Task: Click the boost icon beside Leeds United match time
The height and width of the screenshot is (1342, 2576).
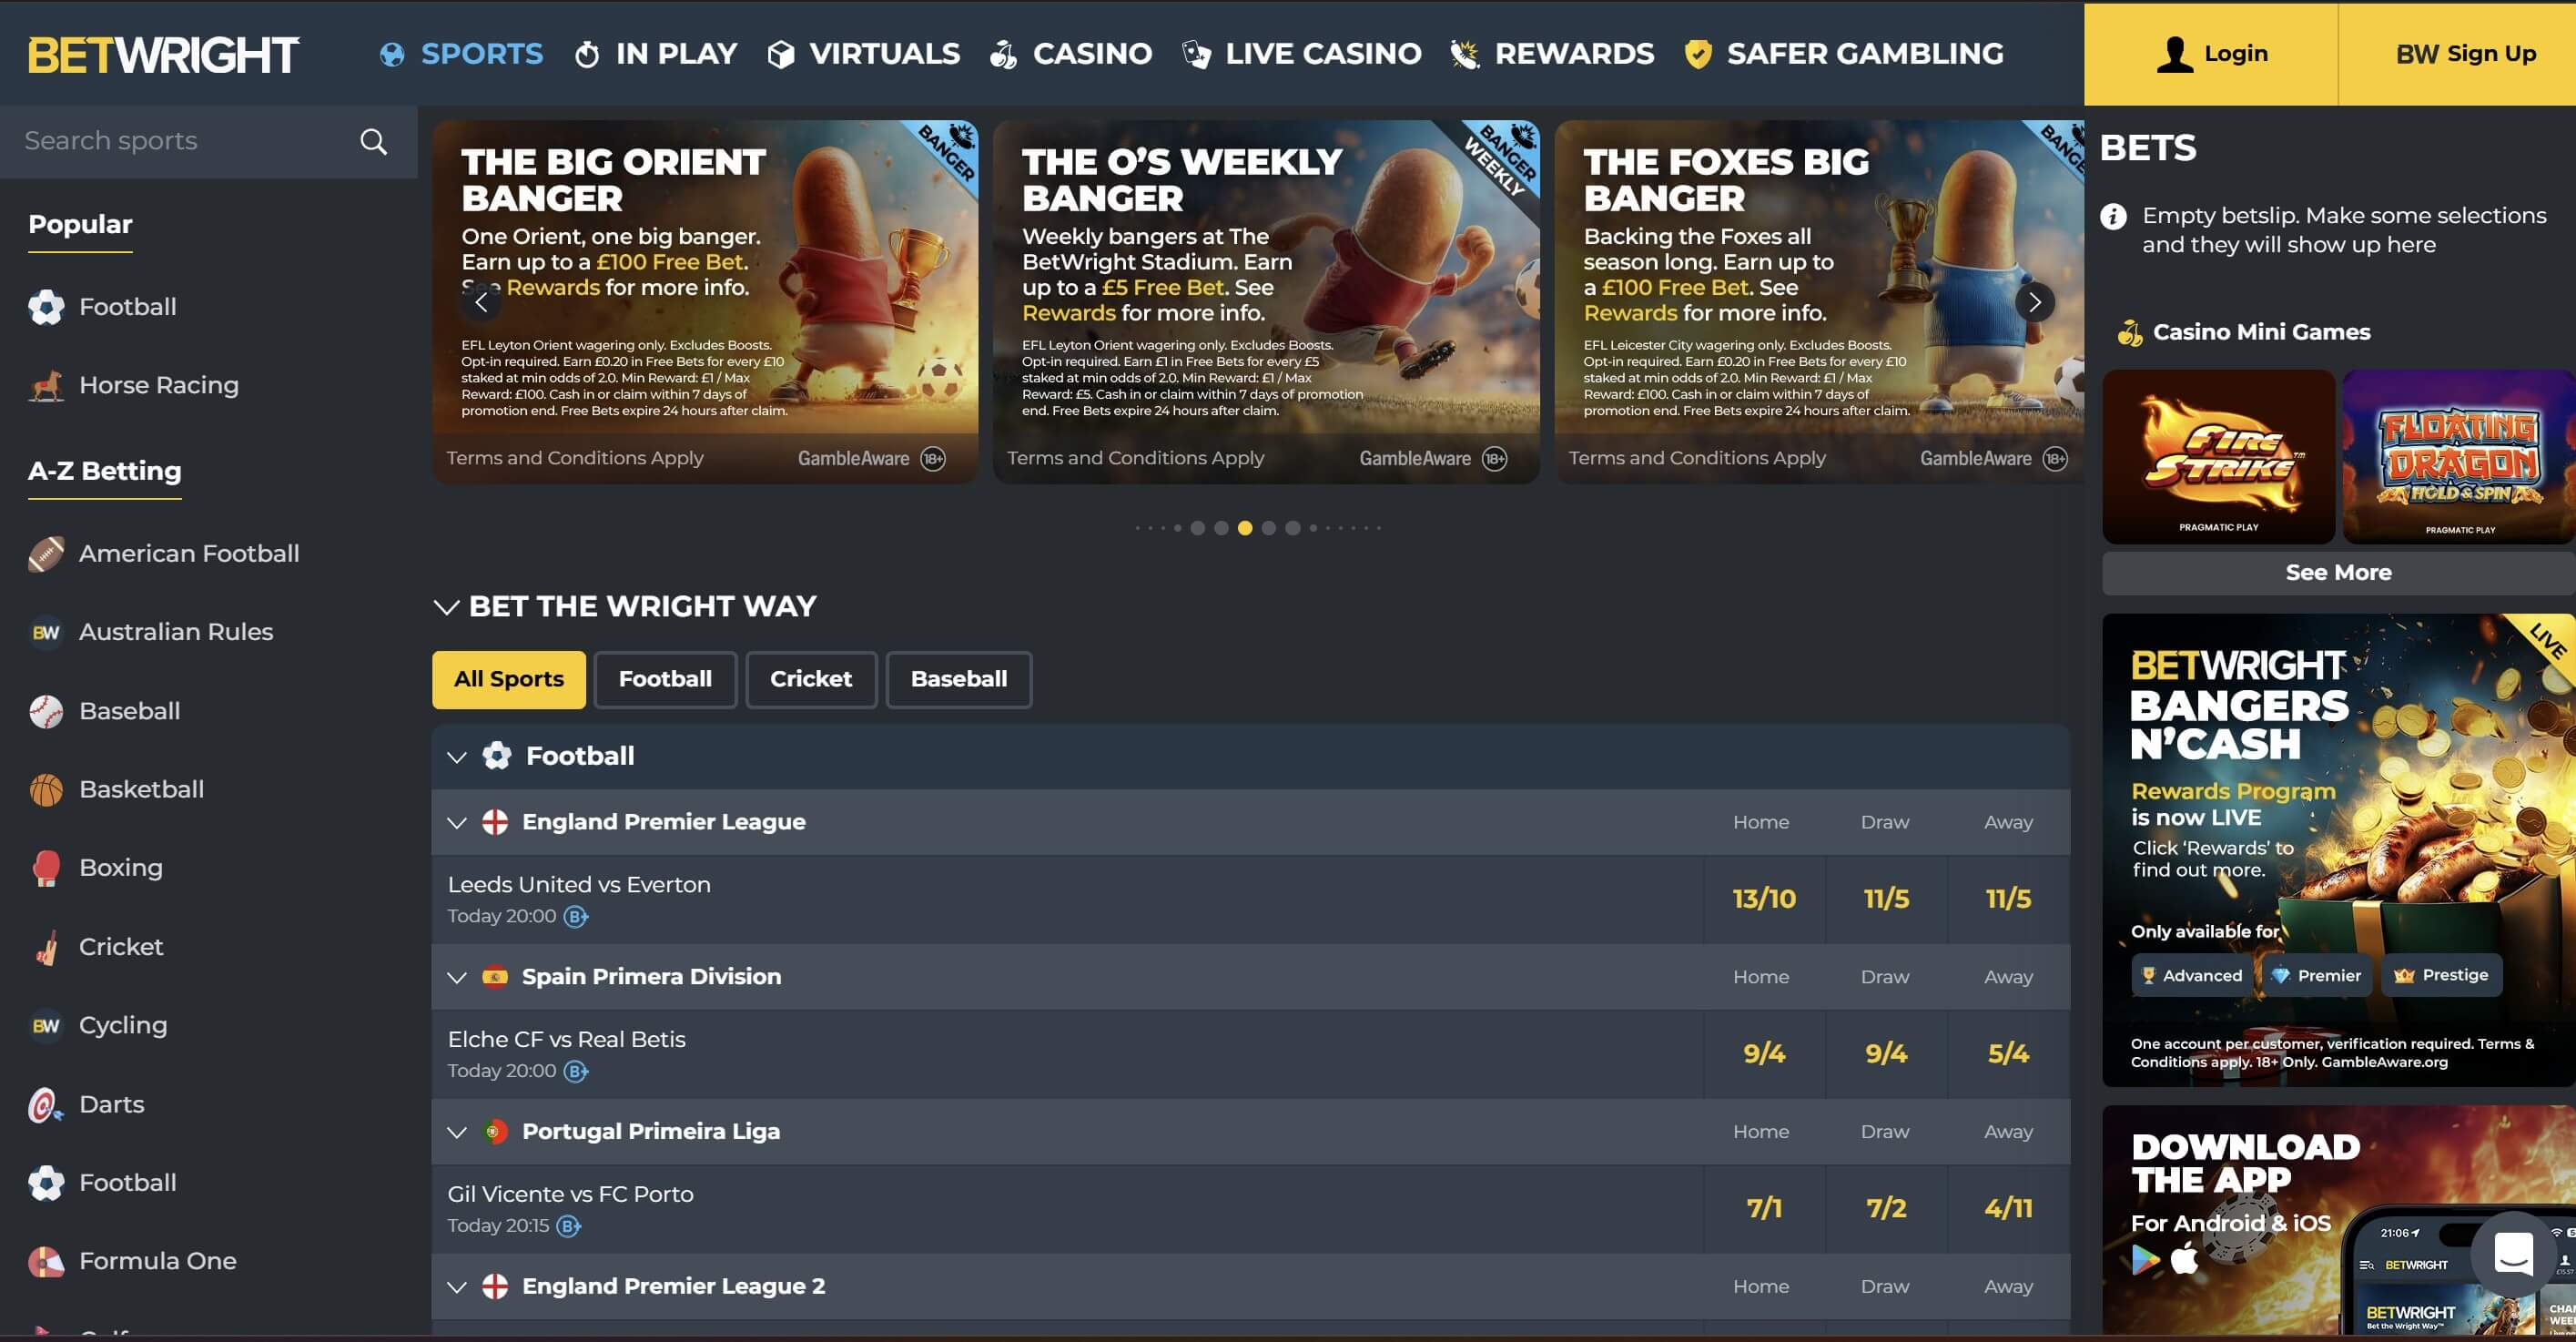Action: (x=576, y=916)
